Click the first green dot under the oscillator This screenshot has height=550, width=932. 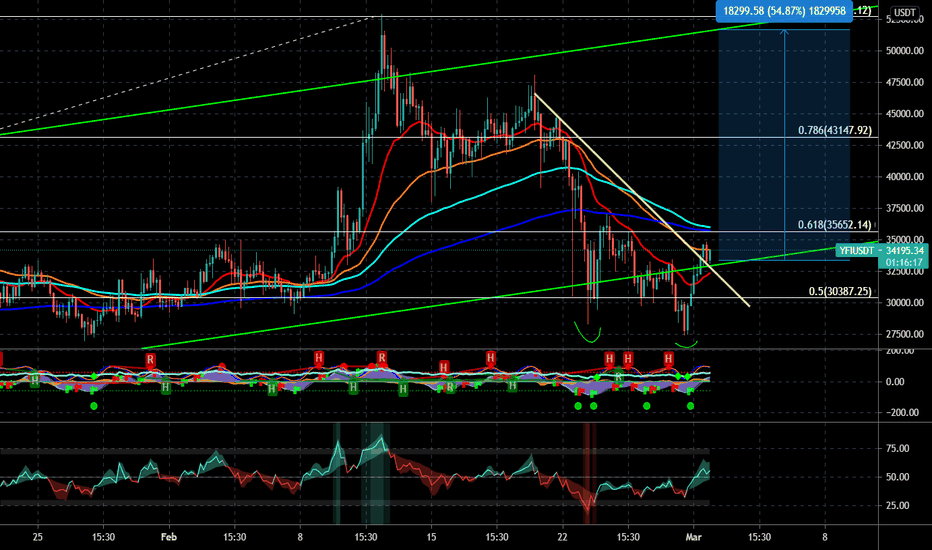tap(94, 406)
